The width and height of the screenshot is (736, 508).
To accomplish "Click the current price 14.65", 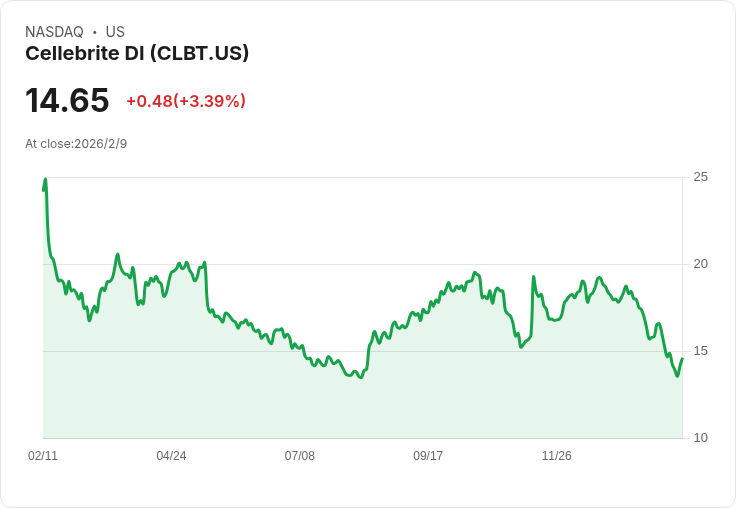I will (67, 101).
